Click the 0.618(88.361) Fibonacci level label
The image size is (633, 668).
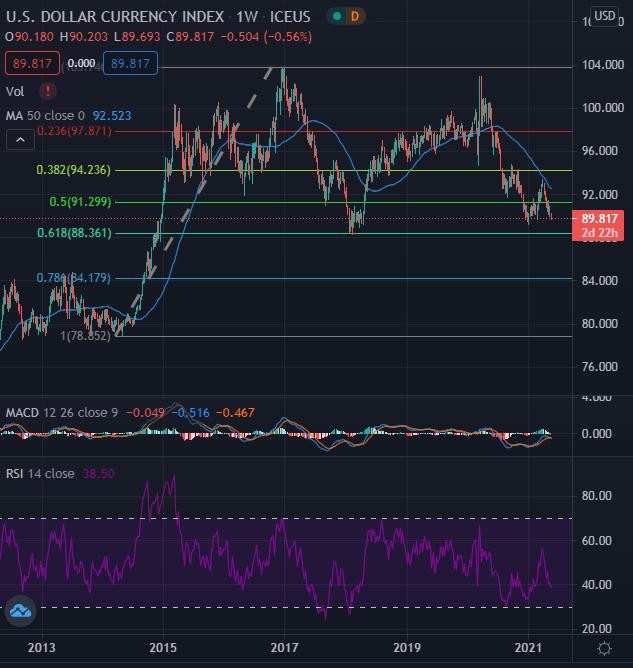coord(74,233)
